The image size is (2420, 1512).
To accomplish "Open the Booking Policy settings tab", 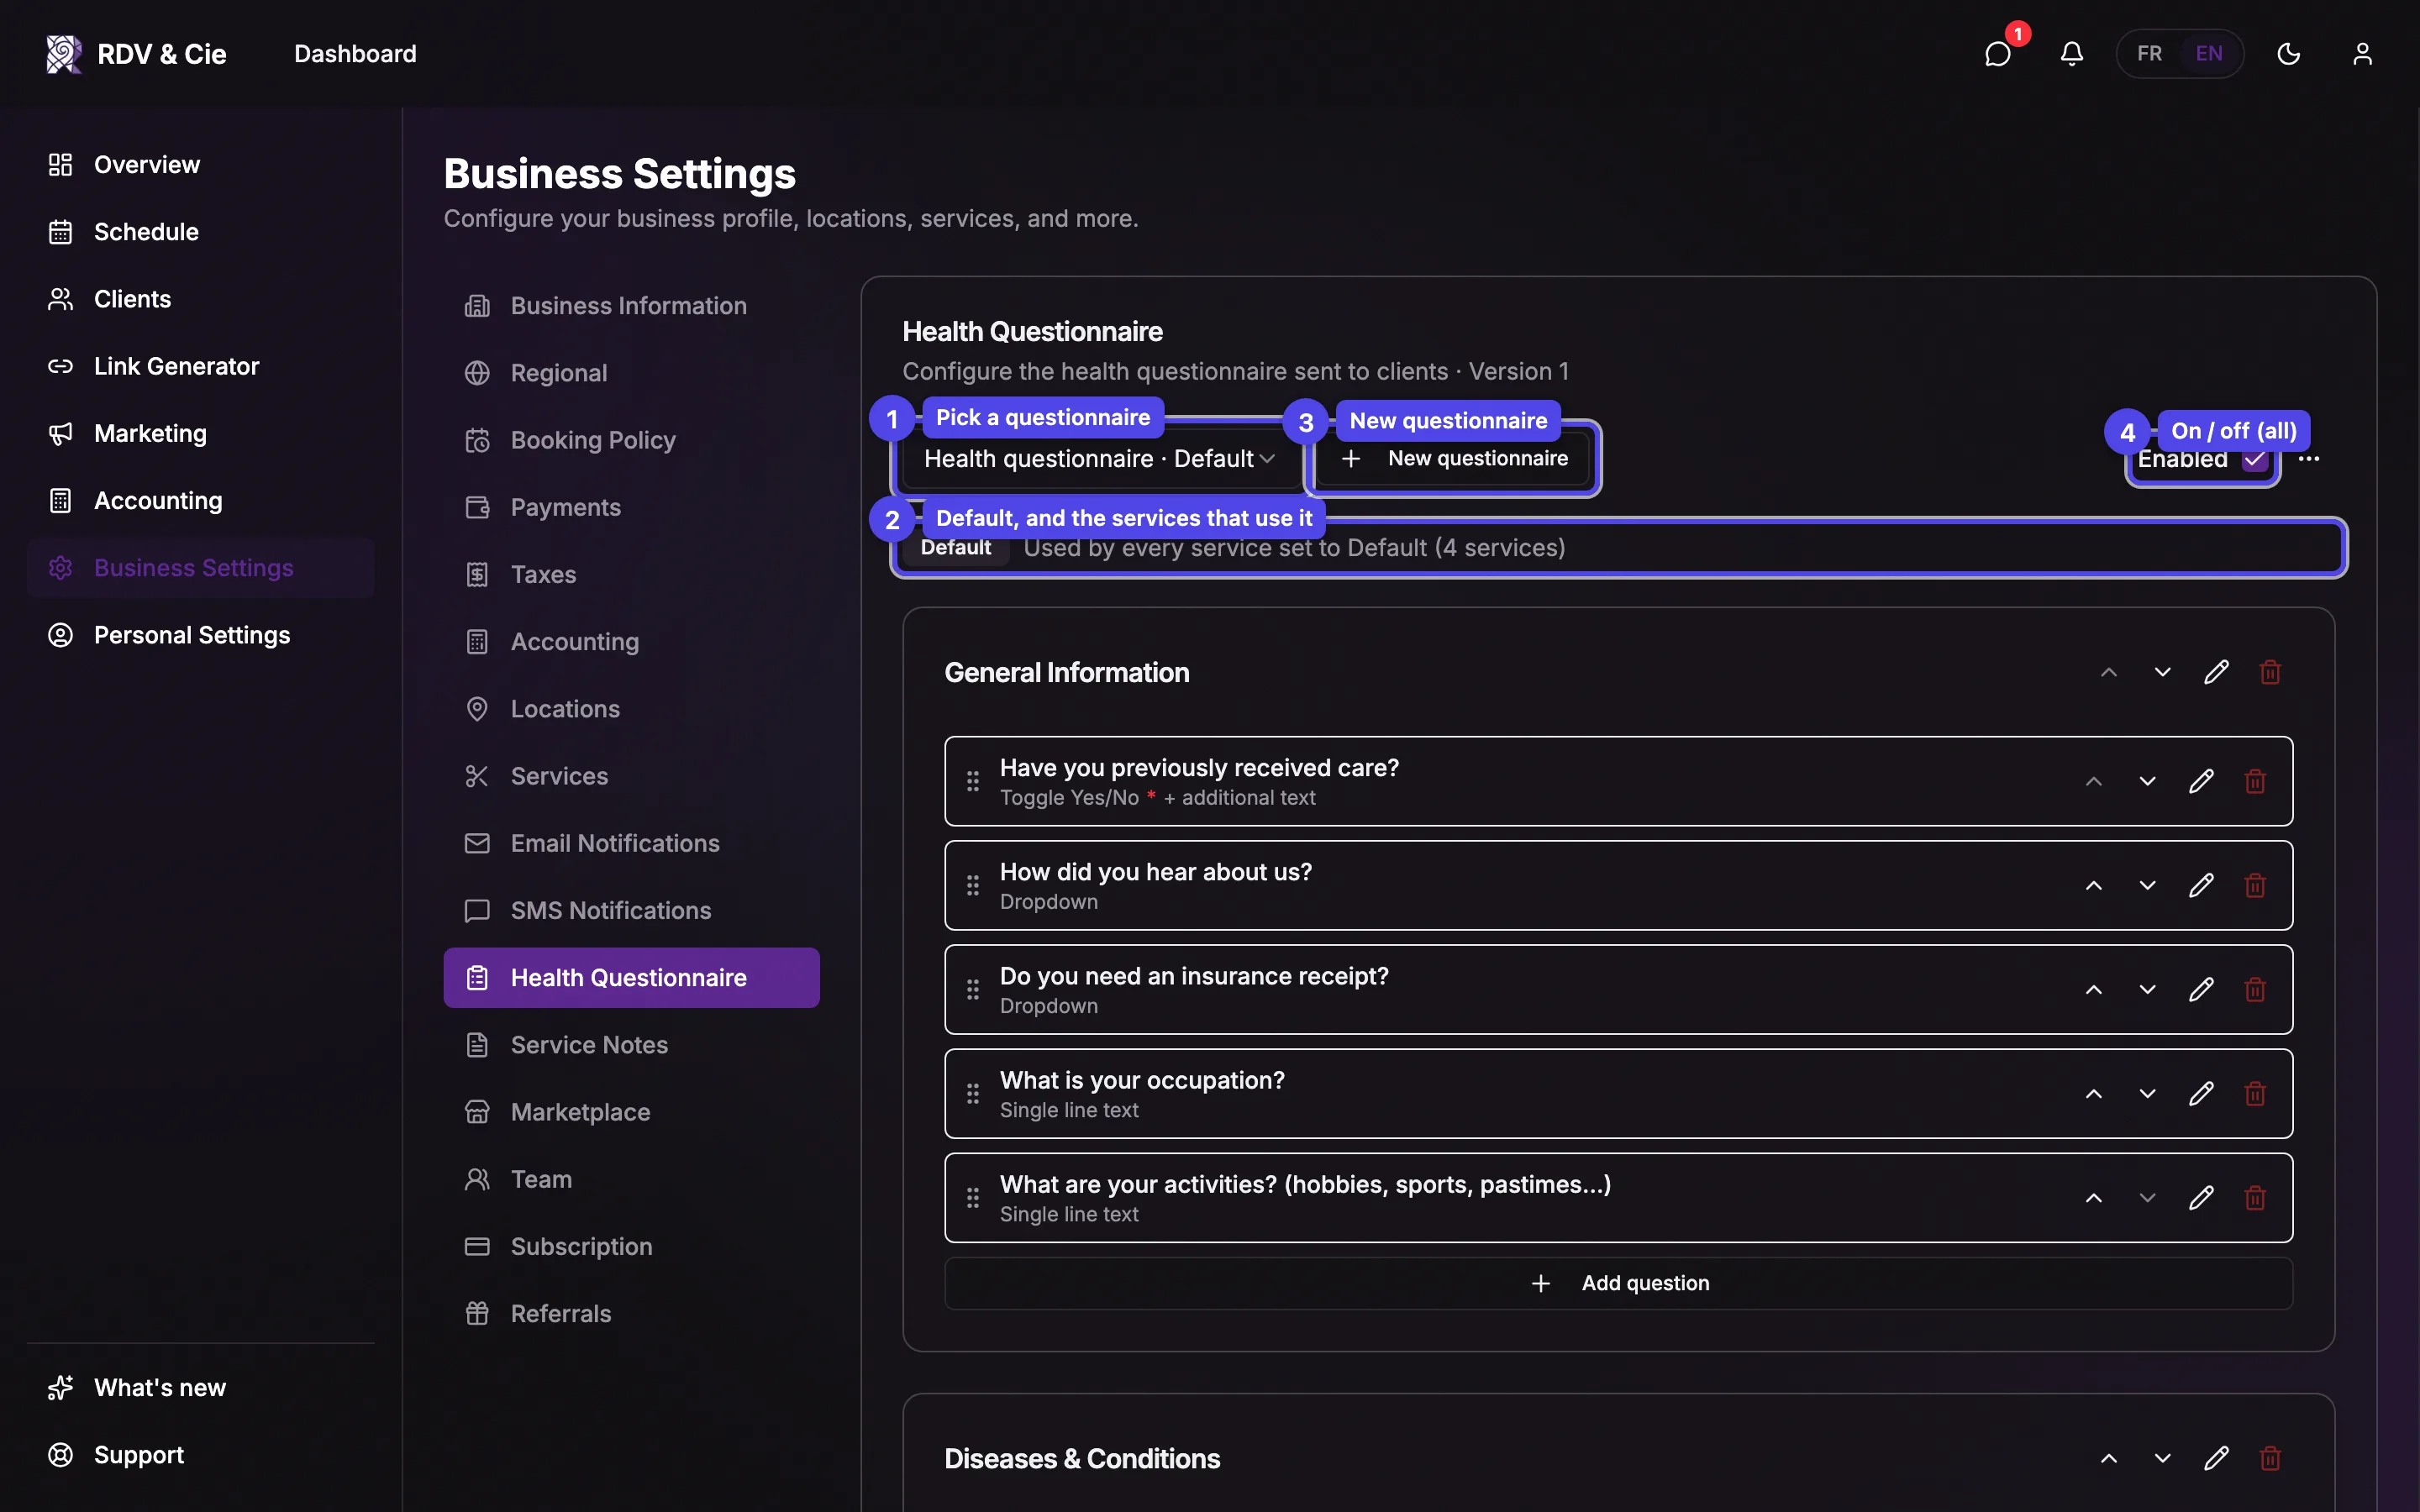I will 631,440.
